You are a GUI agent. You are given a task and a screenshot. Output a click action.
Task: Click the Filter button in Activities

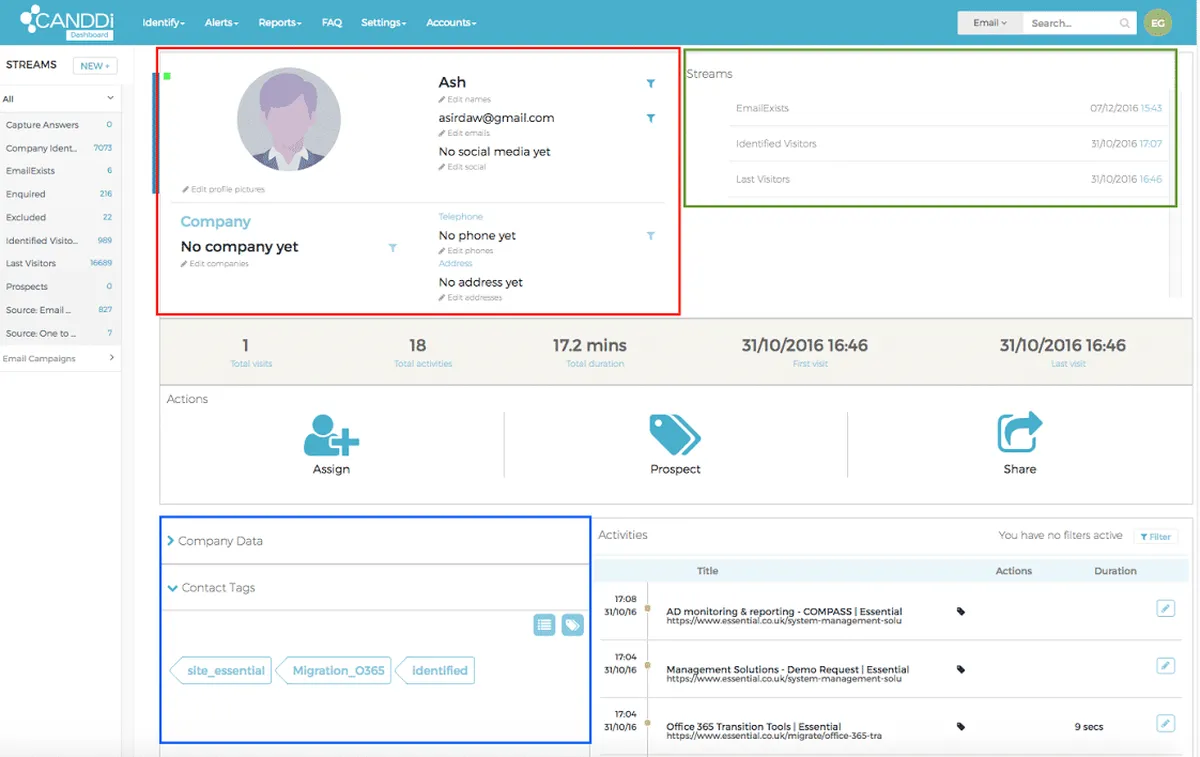(1155, 537)
